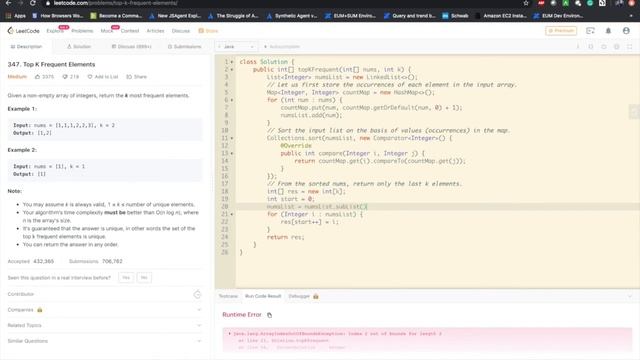Fold code at line 1 arrow
This screenshot has width=640, height=360.
[232, 62]
